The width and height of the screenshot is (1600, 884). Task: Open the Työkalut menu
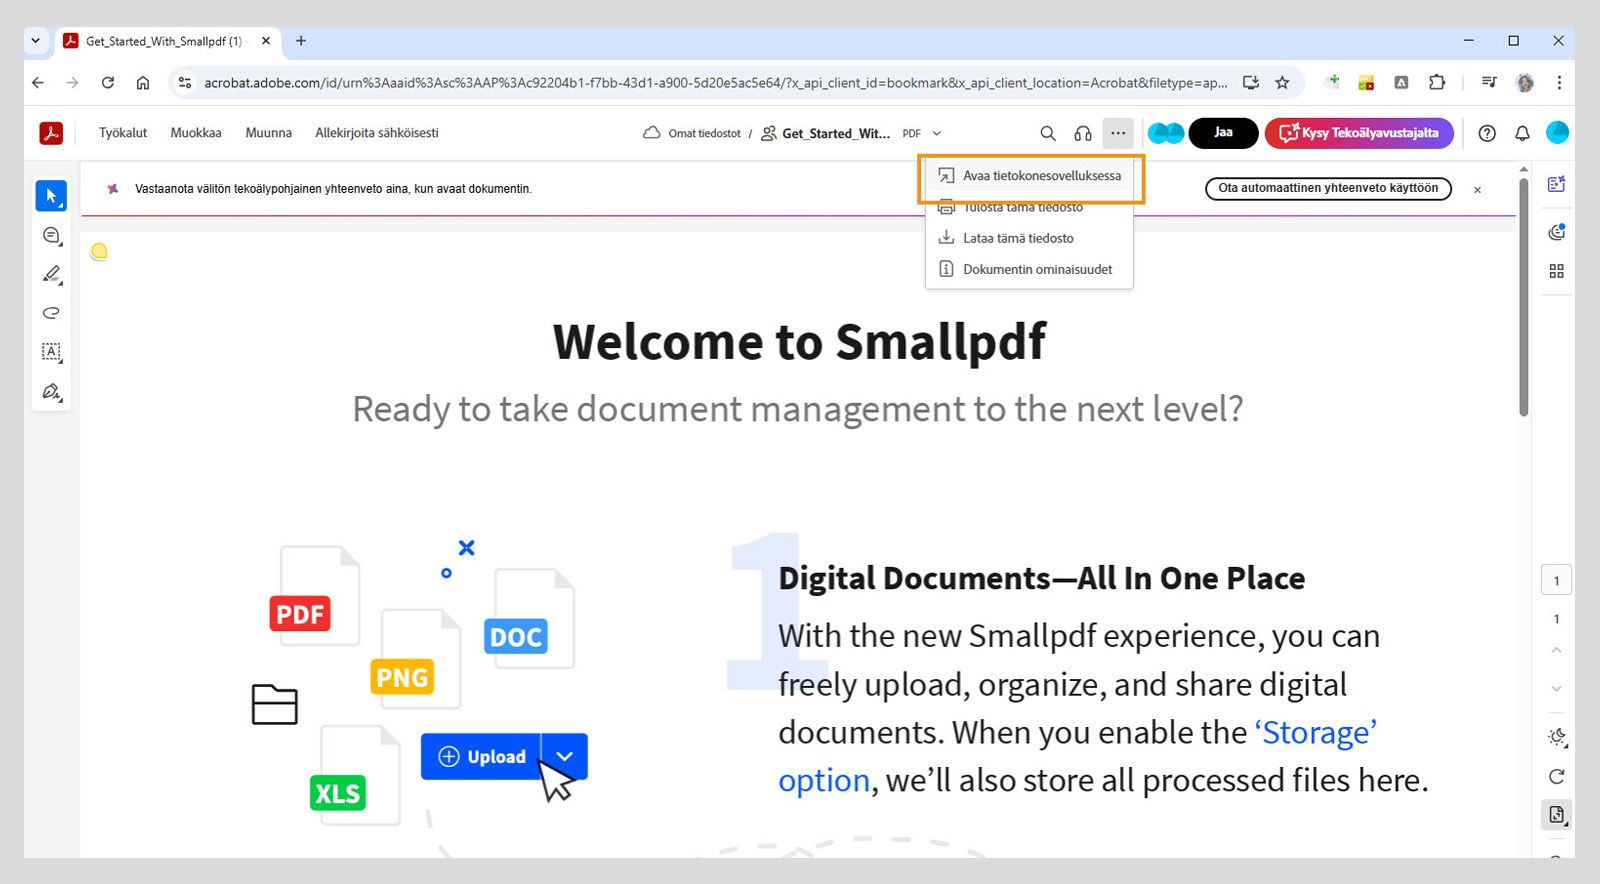tap(123, 133)
